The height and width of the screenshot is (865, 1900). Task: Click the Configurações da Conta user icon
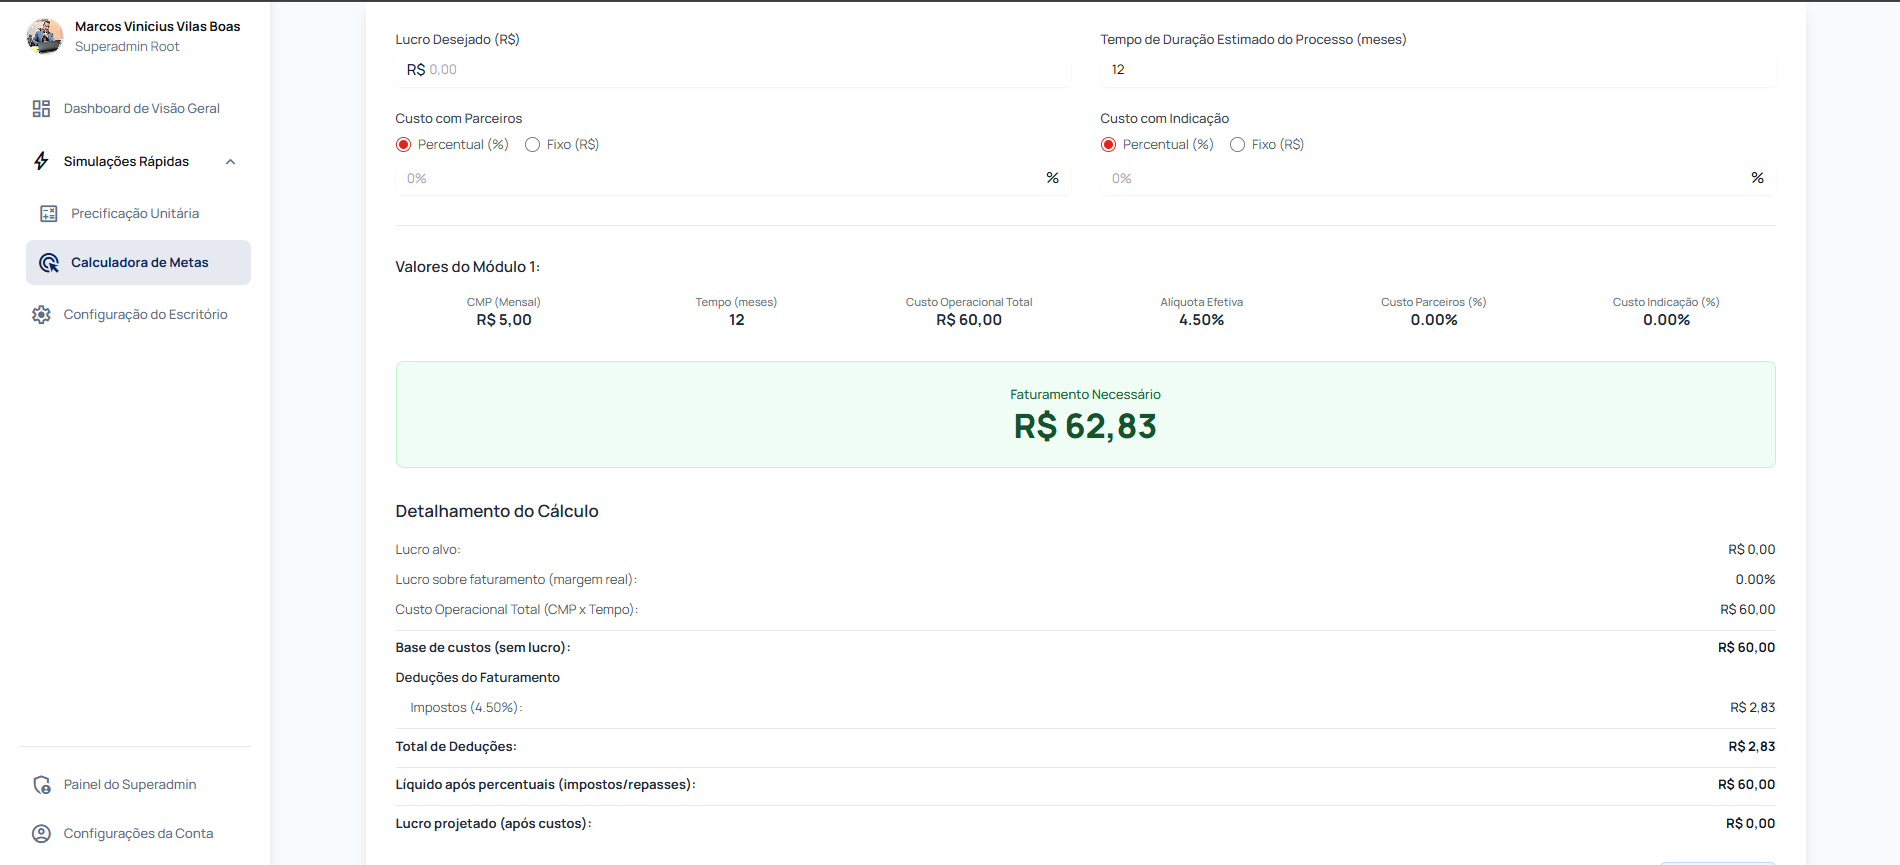[x=41, y=834]
